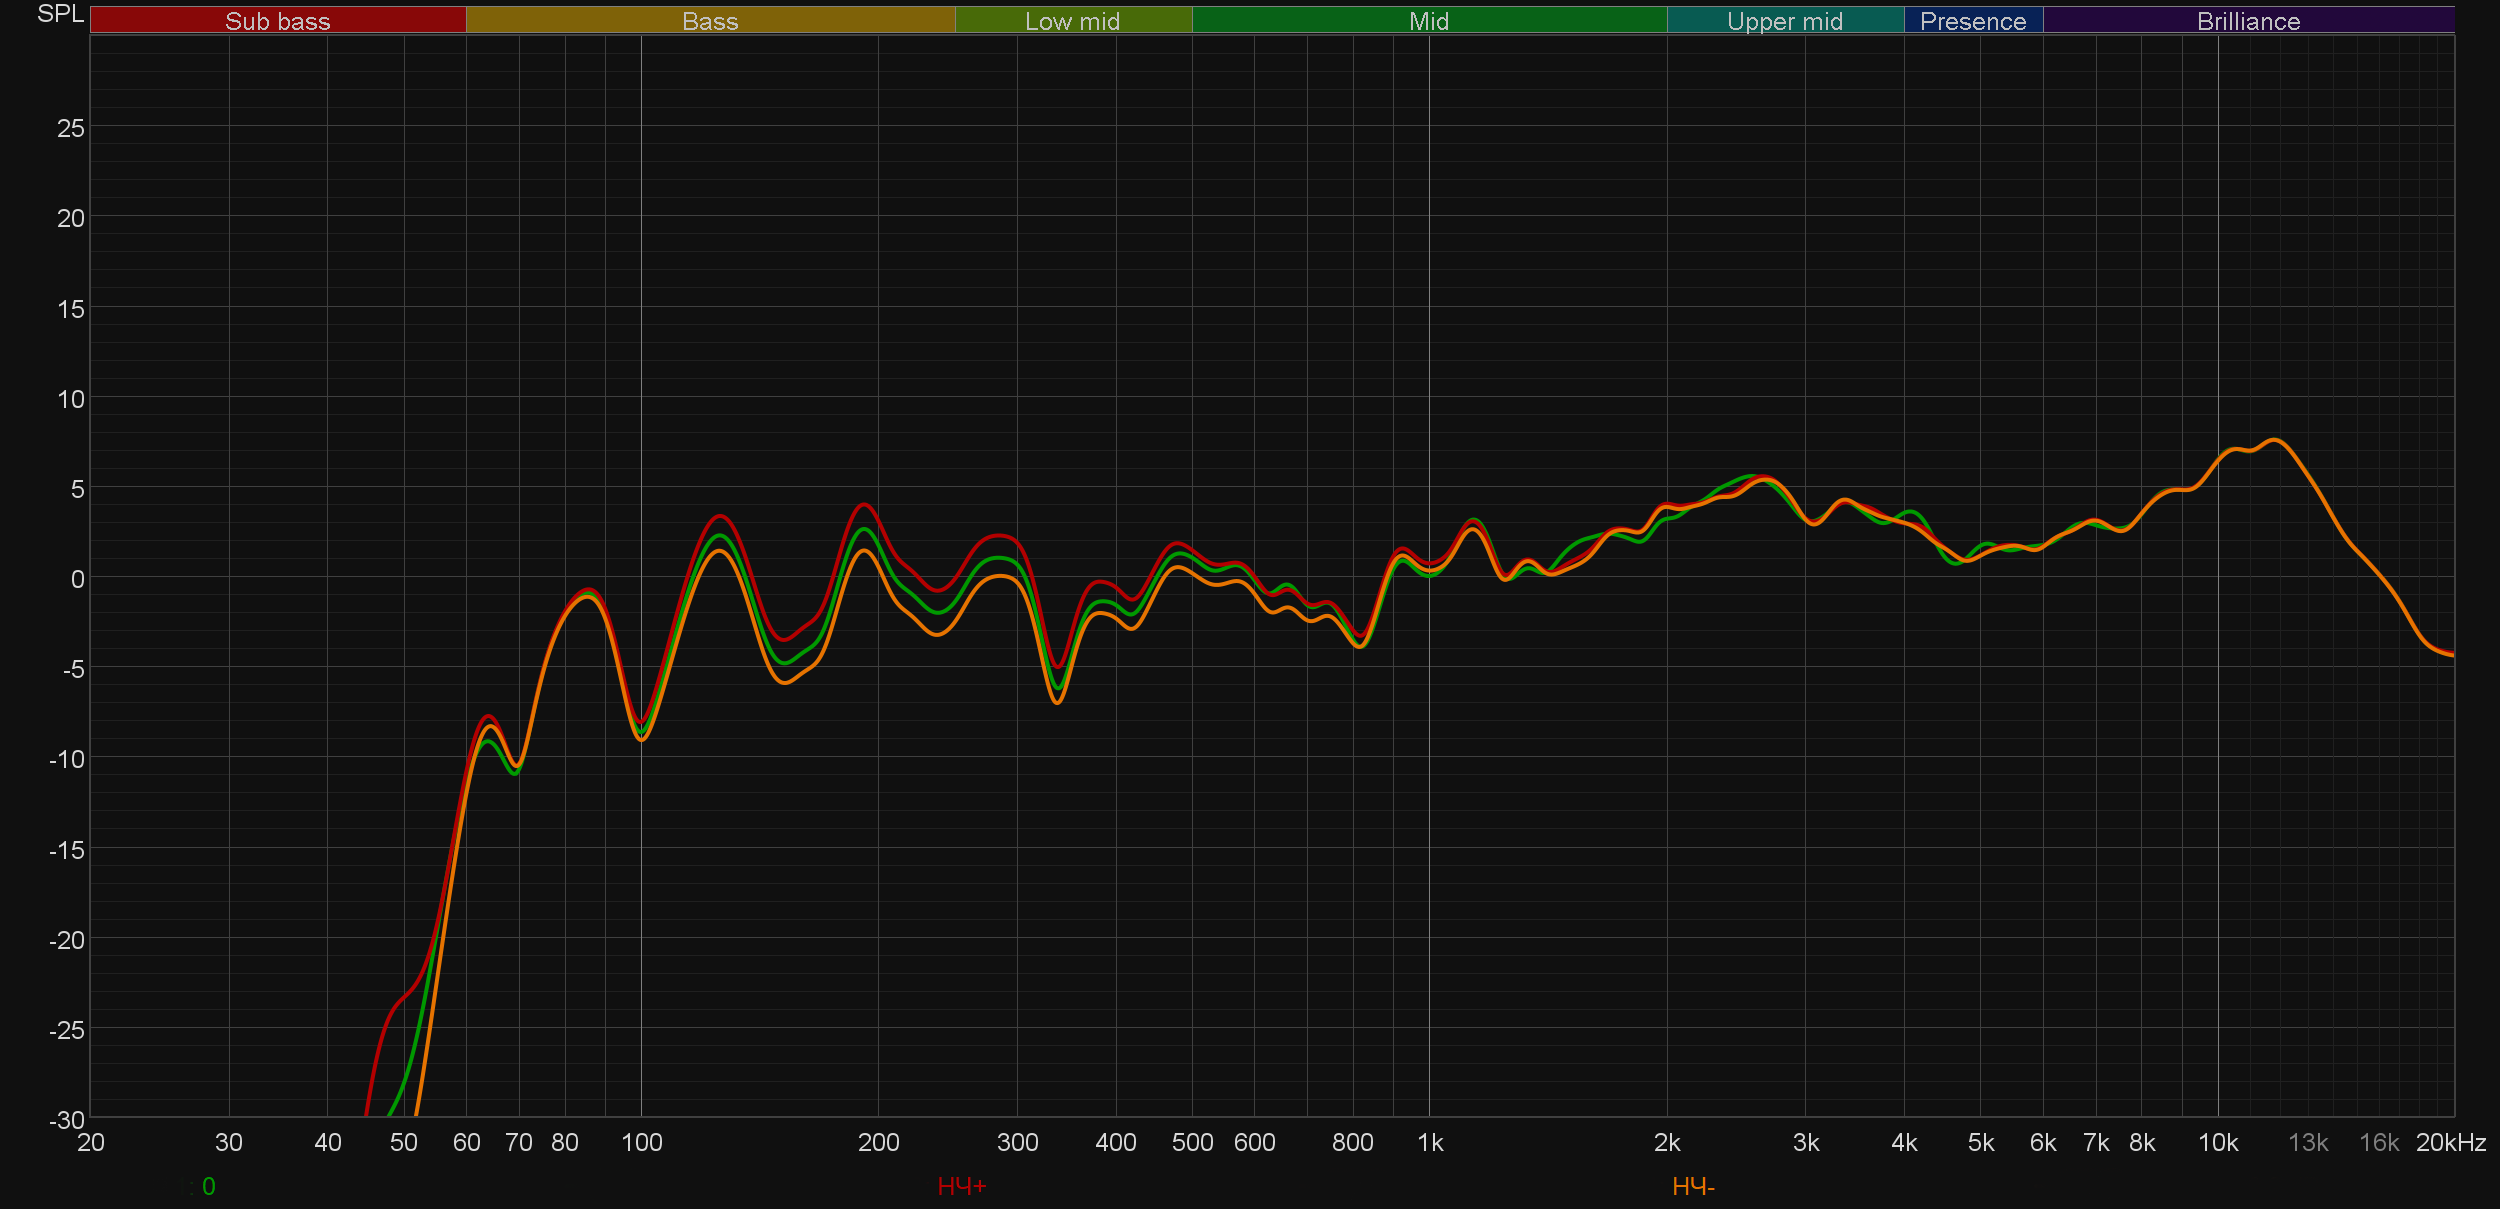
Task: Click the 200 Hz frequency axis label
Action: [x=878, y=1142]
